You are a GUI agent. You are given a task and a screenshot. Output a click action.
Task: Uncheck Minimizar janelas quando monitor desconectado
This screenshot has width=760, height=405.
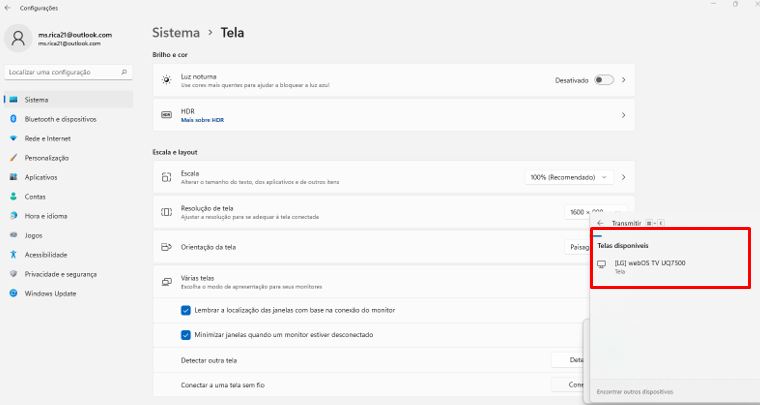(186, 335)
